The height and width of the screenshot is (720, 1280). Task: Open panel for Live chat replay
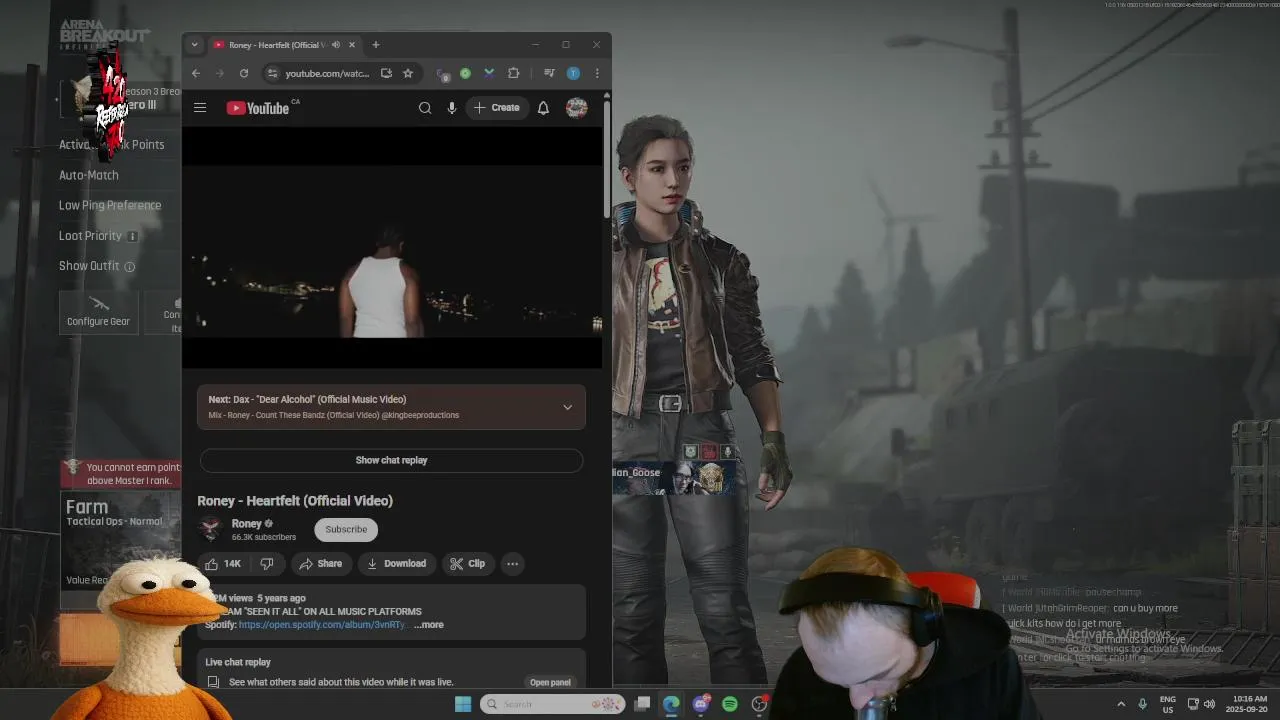[550, 682]
